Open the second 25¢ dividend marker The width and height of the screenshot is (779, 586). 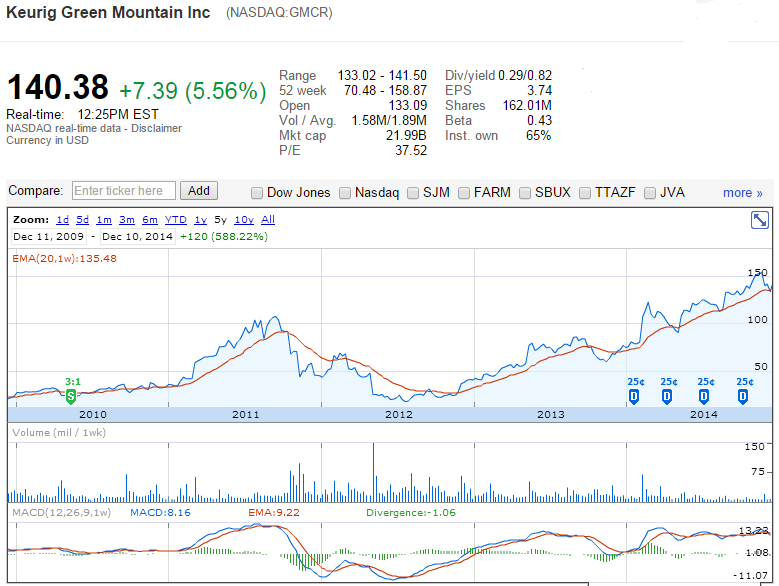[667, 396]
